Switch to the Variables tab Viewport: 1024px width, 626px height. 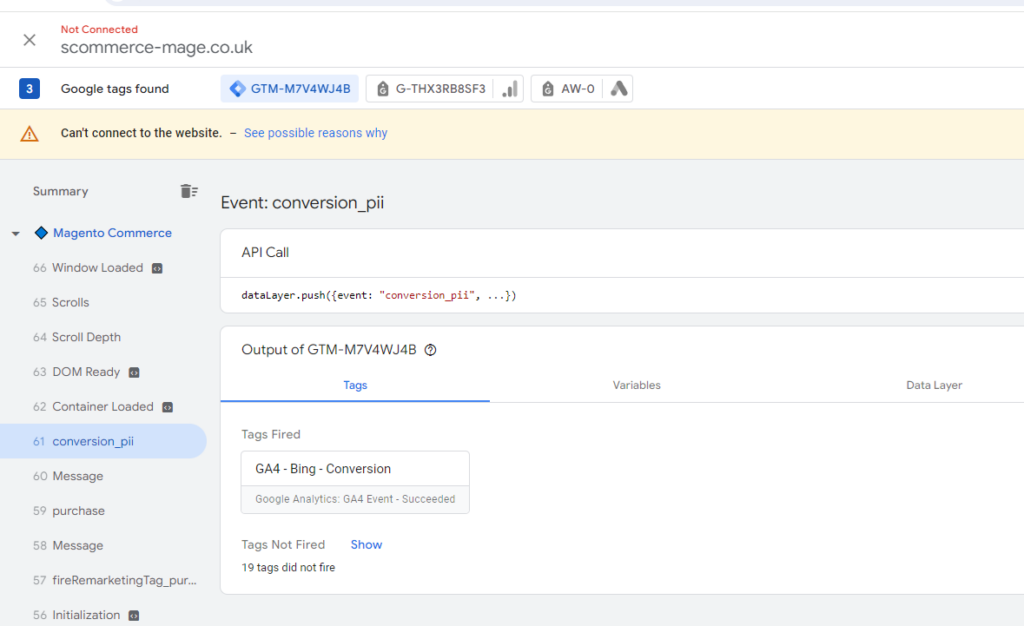[636, 385]
